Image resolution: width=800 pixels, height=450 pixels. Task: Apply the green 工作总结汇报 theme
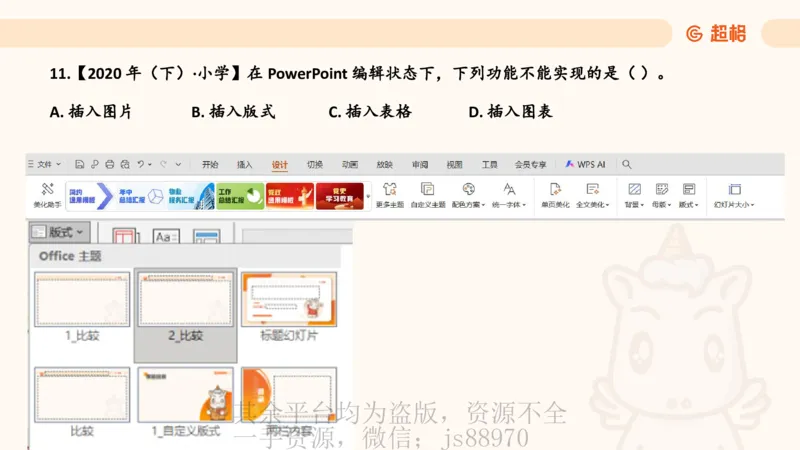tap(240, 196)
